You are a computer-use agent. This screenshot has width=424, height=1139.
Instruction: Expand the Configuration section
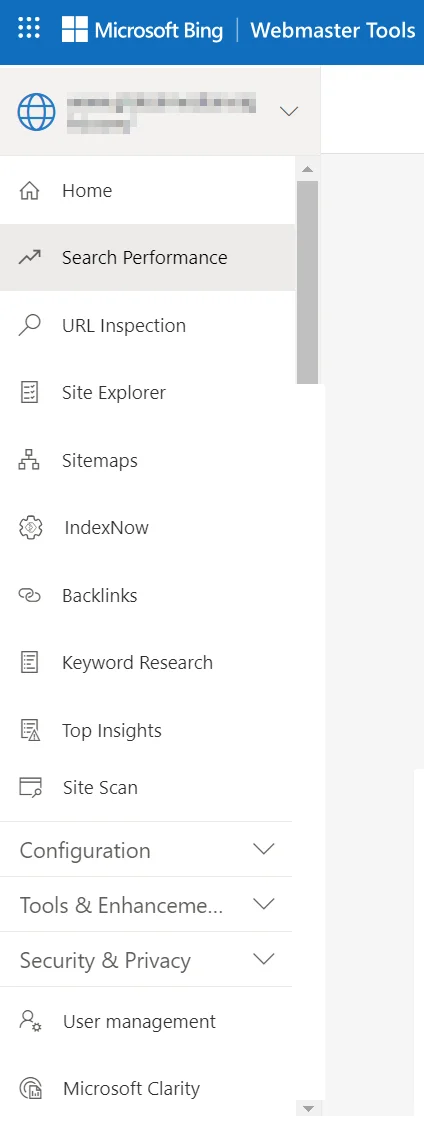click(145, 850)
